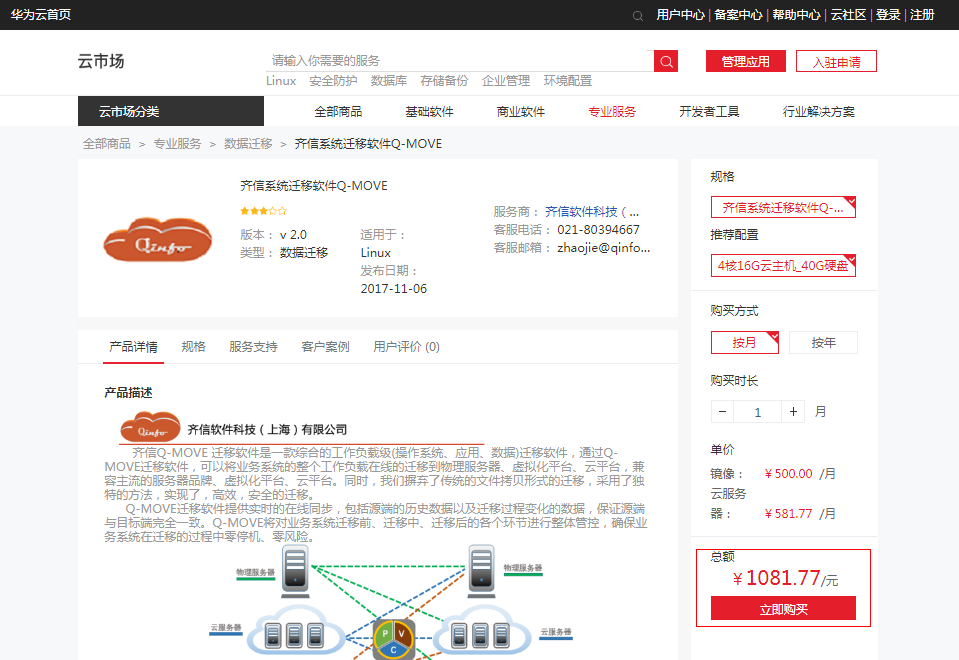Click the image price ¥500.00
Image resolution: width=959 pixels, height=660 pixels.
point(788,474)
